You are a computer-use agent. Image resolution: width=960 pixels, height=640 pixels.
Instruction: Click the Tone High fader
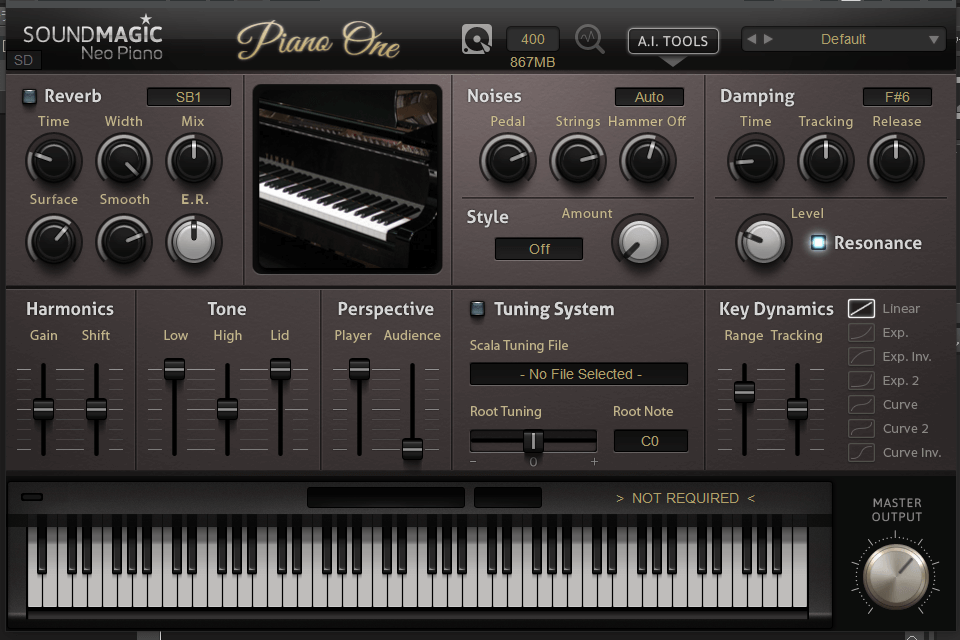227,408
